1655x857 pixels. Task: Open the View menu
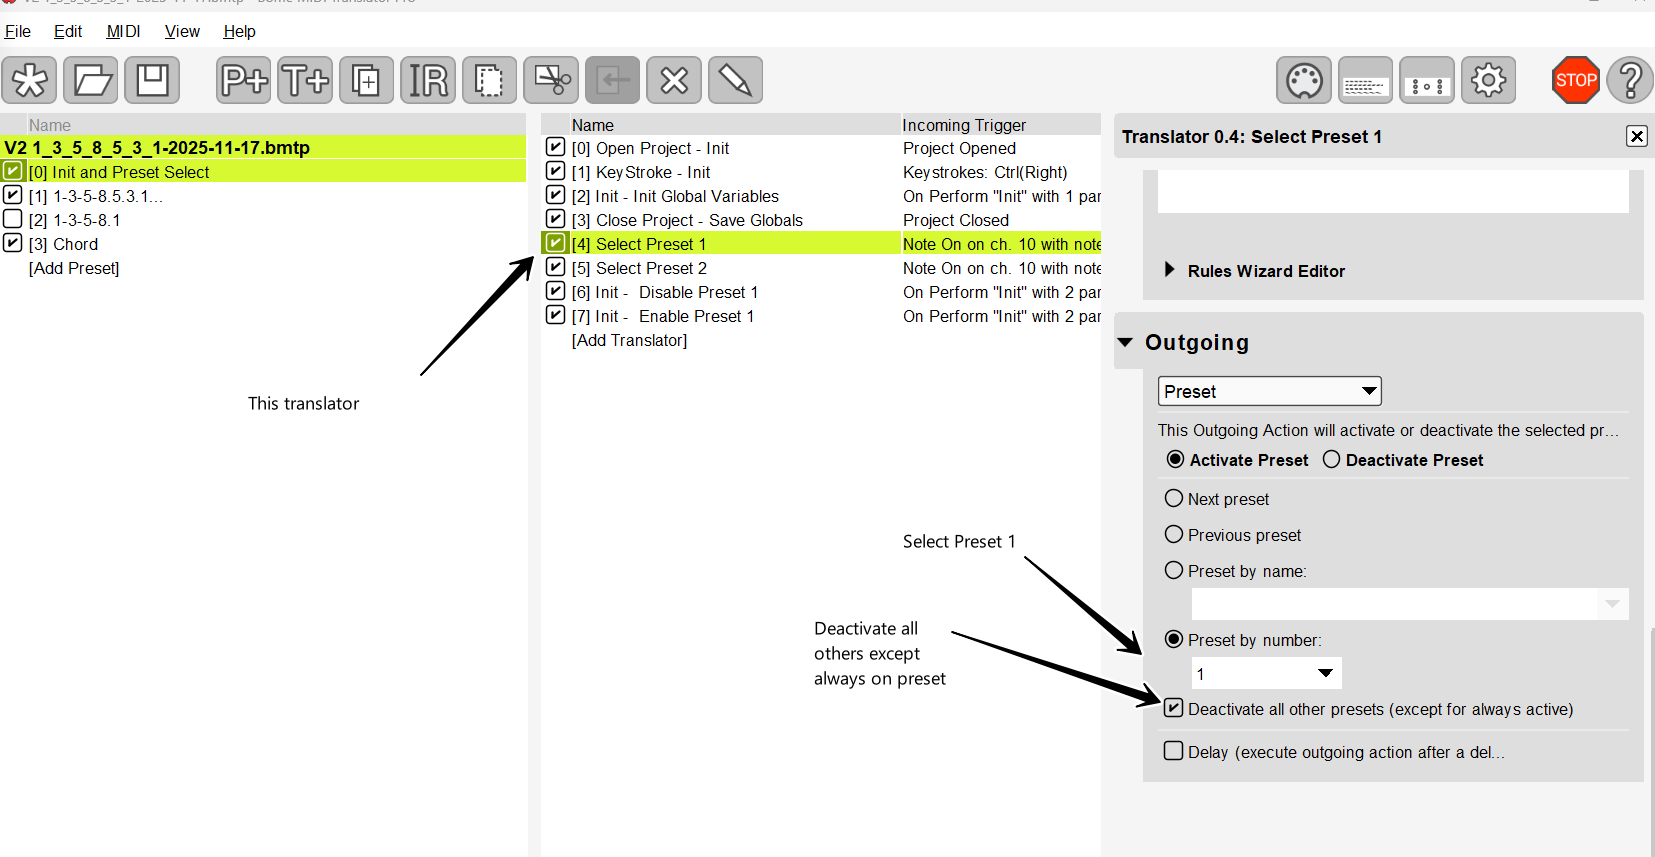(x=182, y=31)
